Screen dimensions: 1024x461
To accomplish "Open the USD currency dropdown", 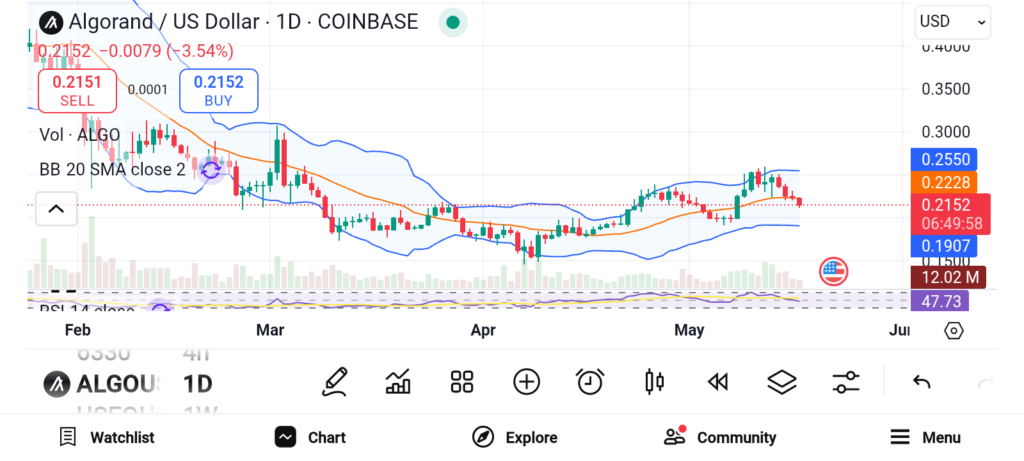I will 952,21.
